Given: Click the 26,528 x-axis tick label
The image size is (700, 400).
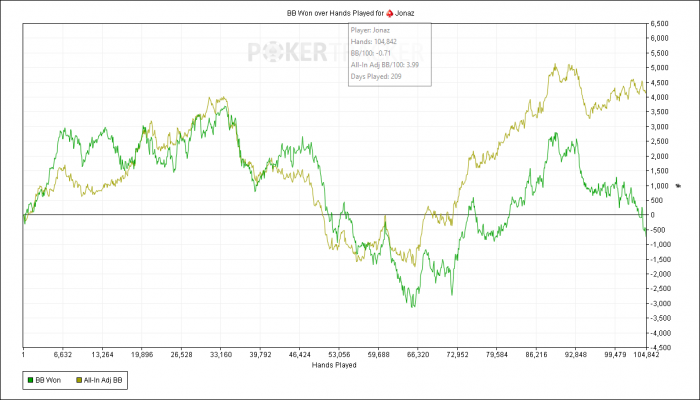Looking at the screenshot, I should point(181,355).
